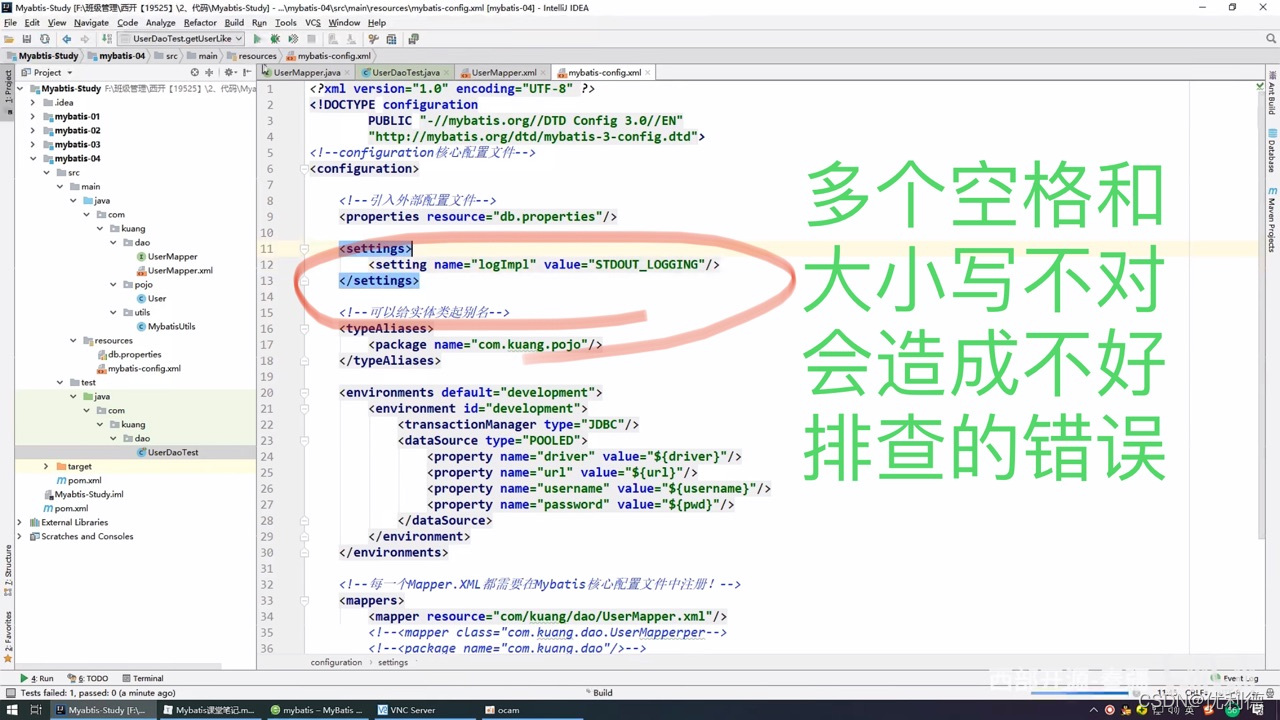Expand the target folder node
This screenshot has width=1280, height=720.
click(x=46, y=466)
